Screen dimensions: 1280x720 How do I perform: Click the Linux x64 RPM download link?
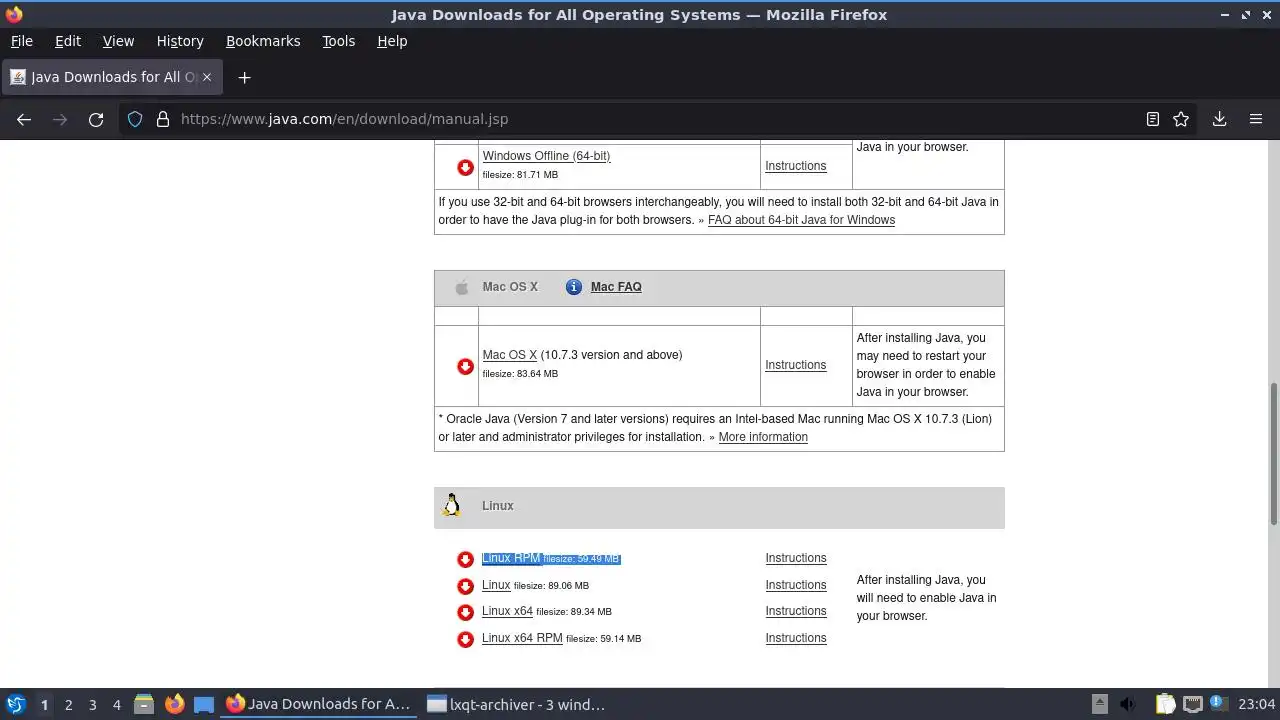[x=522, y=638]
